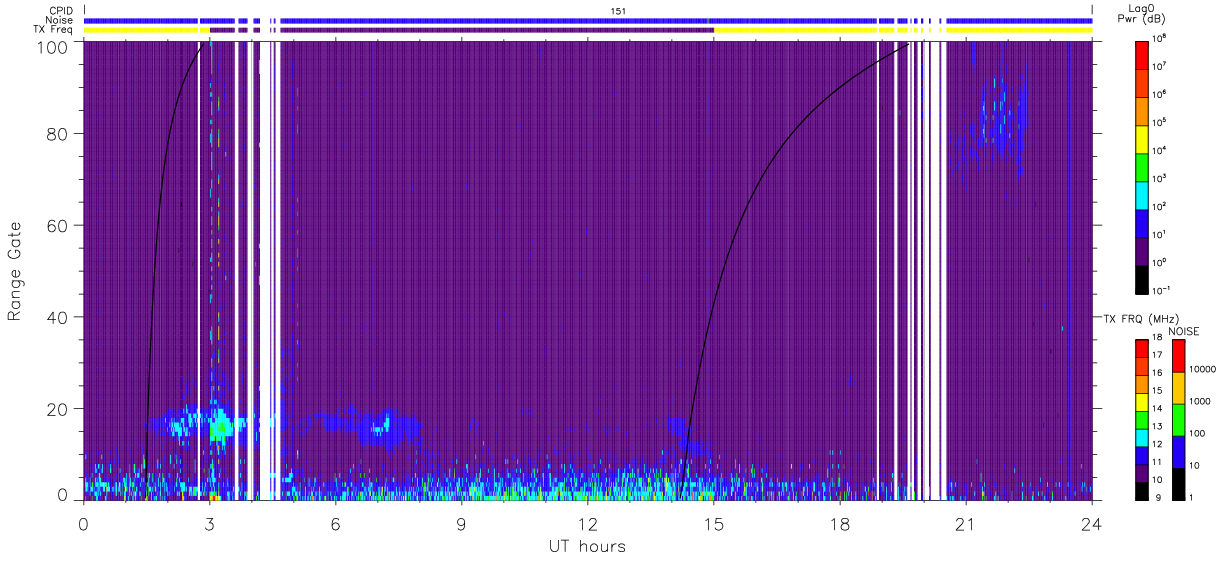
Task: Click the 'CPID' row label
Action: tap(61, 10)
